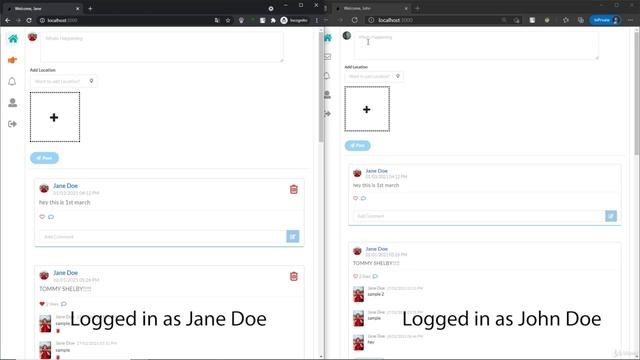Screen dimensions: 640x360
Task: Click John's avatar beside the compose box
Action: click(x=347, y=36)
